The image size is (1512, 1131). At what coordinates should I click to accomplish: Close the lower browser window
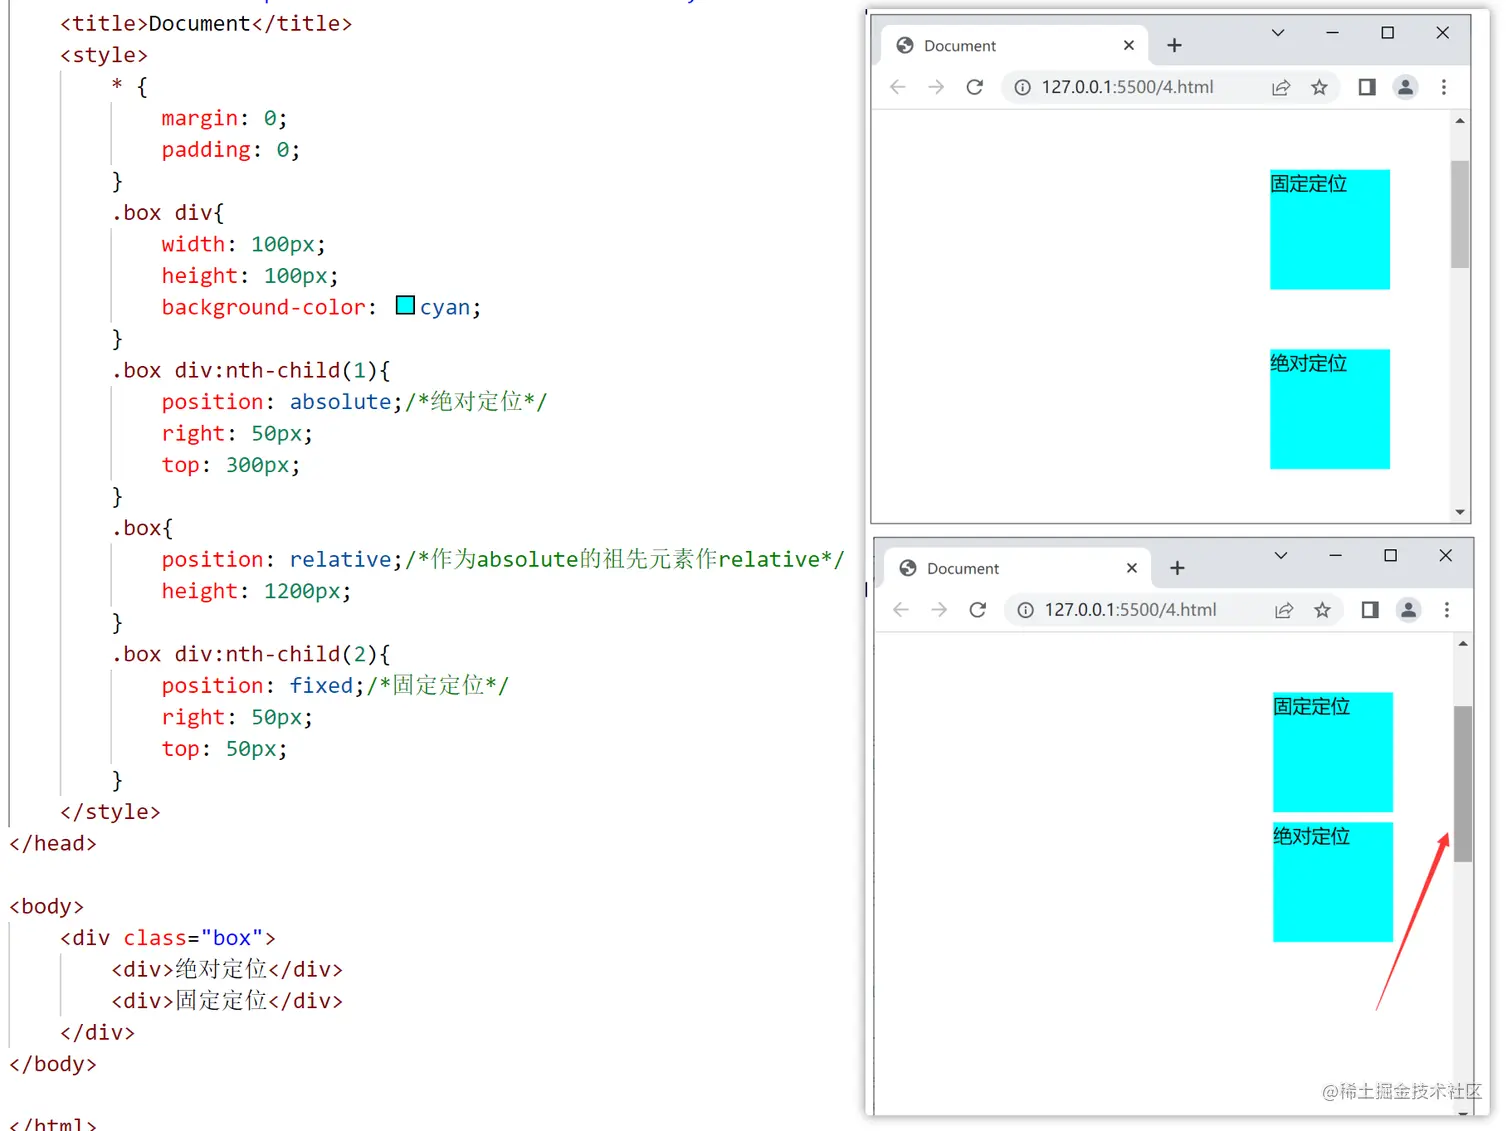click(x=1446, y=556)
